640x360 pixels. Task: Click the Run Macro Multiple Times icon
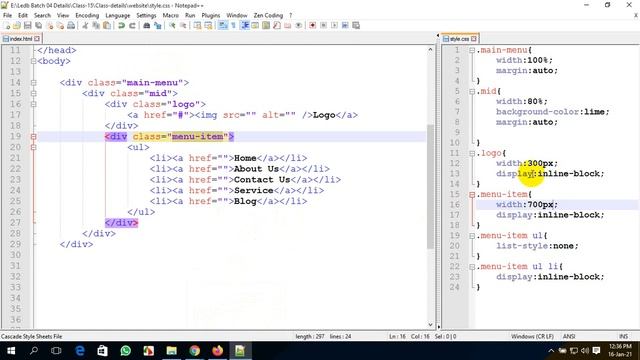[345, 25]
